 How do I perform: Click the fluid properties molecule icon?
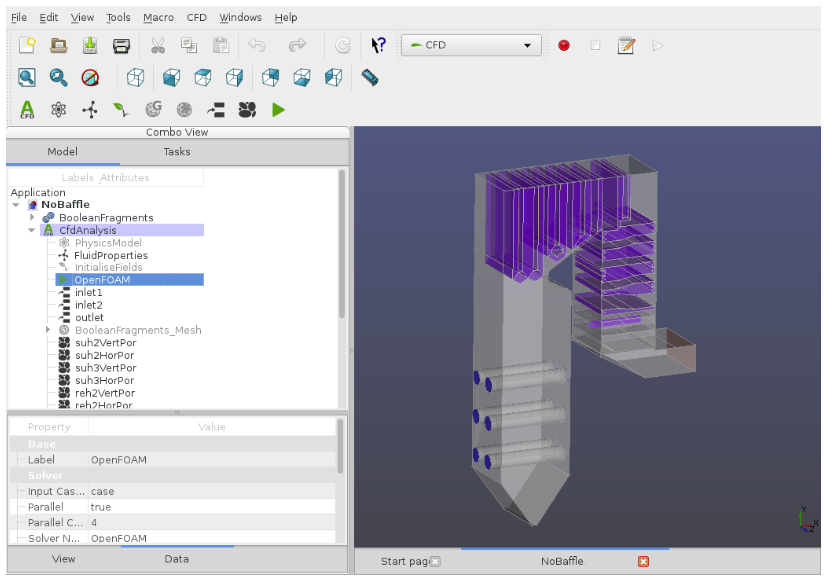[90, 110]
